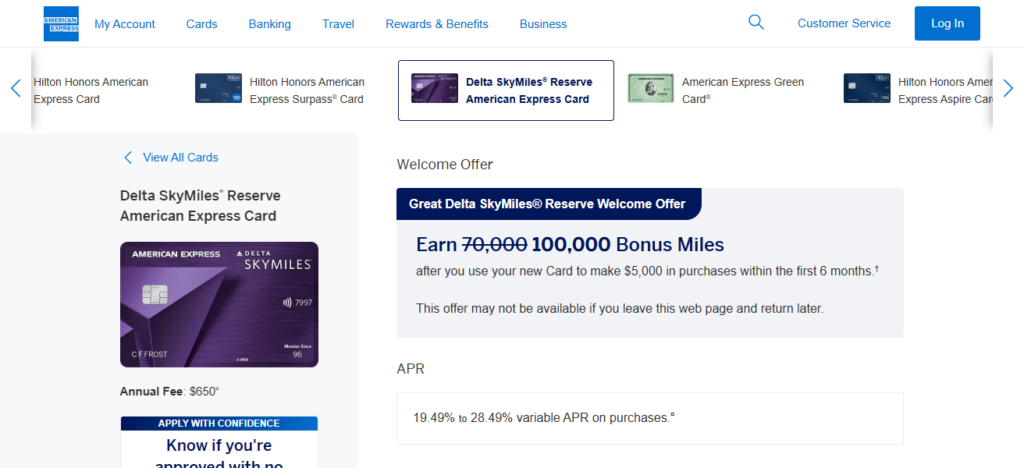Click the Welcome Offer heading

(445, 164)
